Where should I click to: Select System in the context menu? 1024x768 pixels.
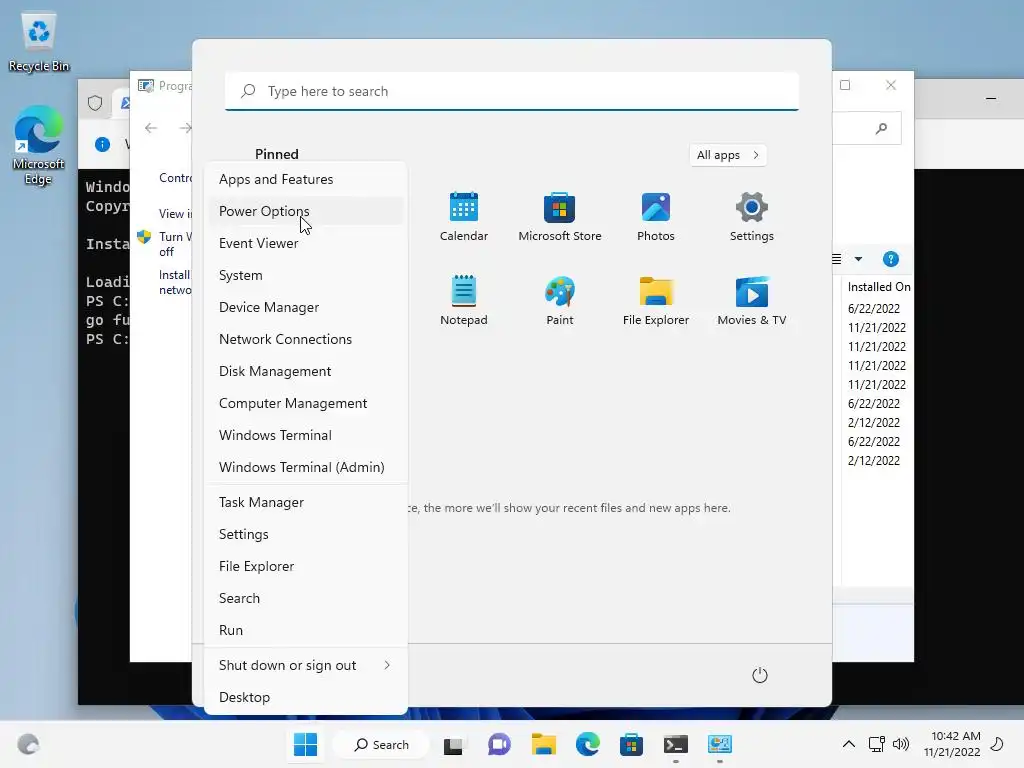point(305,276)
